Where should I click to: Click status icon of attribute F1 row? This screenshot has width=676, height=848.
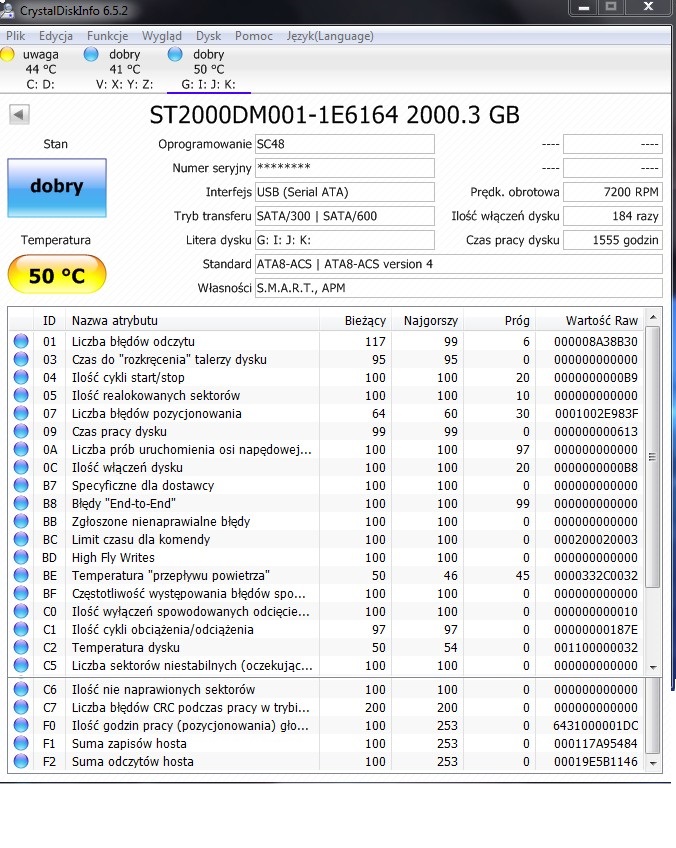coord(21,744)
